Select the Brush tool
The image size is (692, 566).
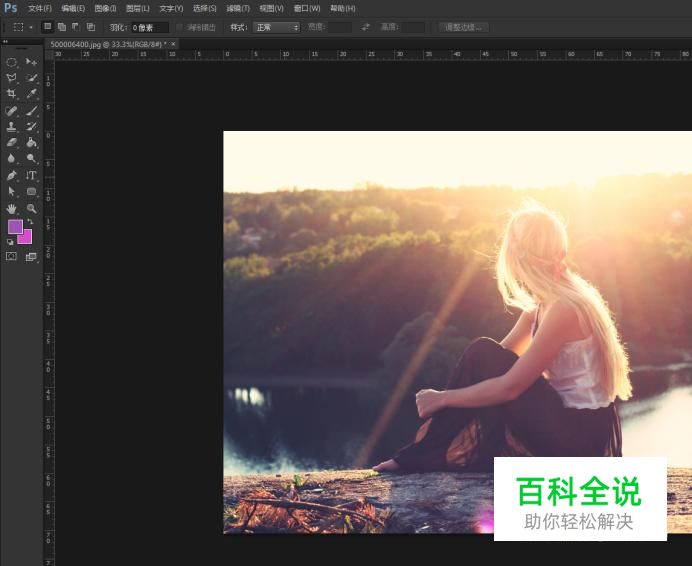pos(31,110)
